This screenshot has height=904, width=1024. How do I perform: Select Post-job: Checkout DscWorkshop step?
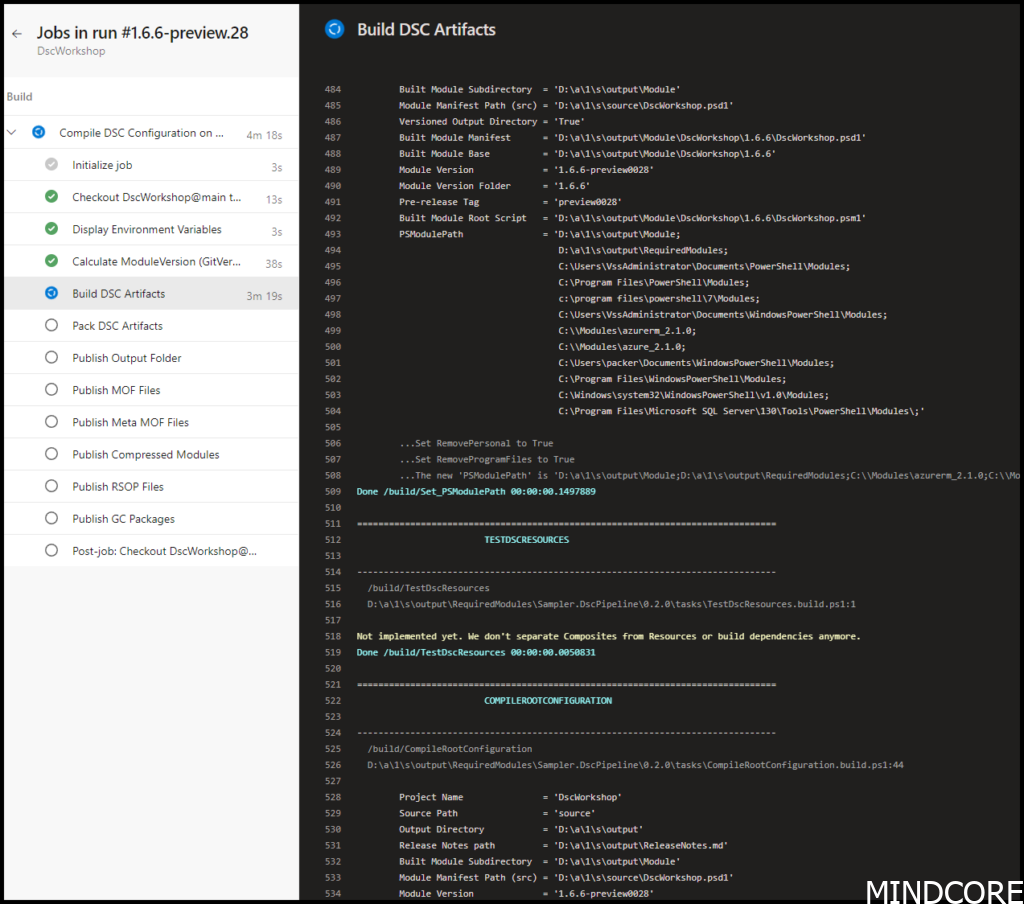click(x=164, y=551)
